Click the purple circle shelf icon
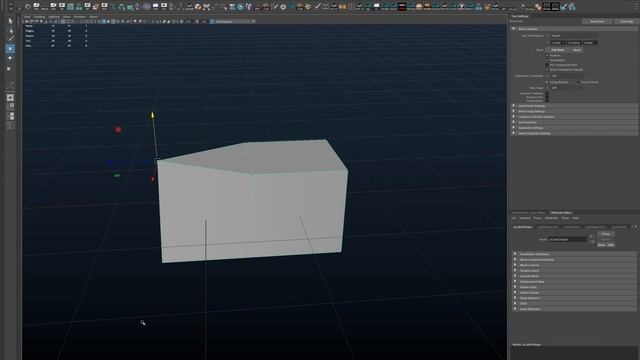640x360 pixels. tap(147, 7)
